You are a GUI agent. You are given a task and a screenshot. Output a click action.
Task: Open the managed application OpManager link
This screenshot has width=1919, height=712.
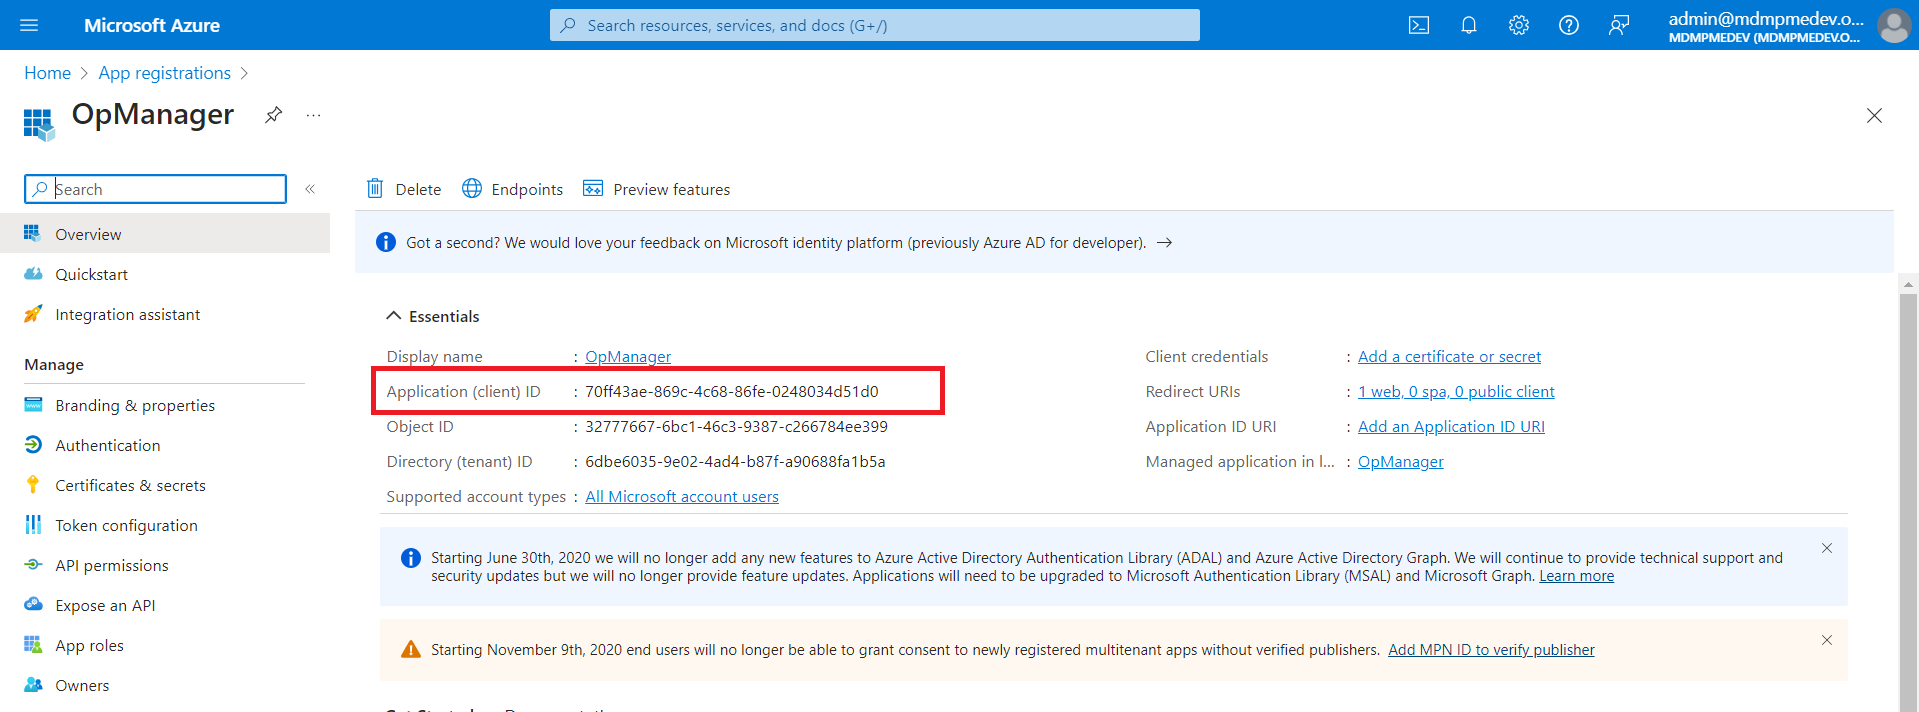(1400, 462)
